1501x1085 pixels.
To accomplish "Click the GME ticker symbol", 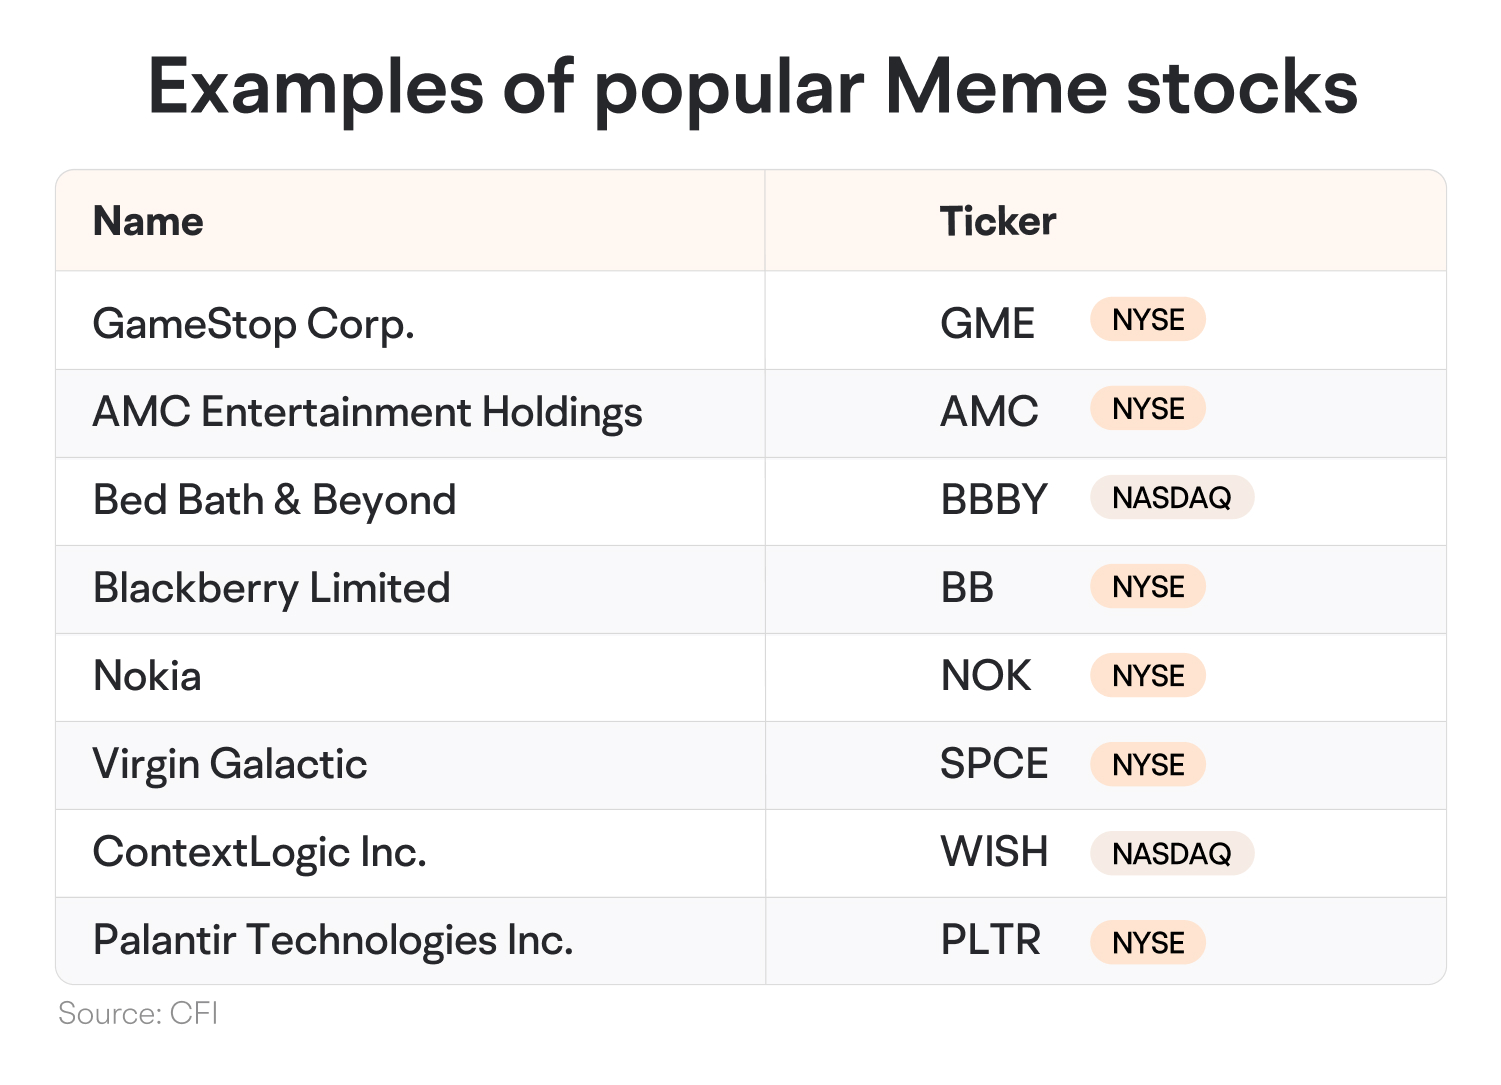I will coord(987,324).
